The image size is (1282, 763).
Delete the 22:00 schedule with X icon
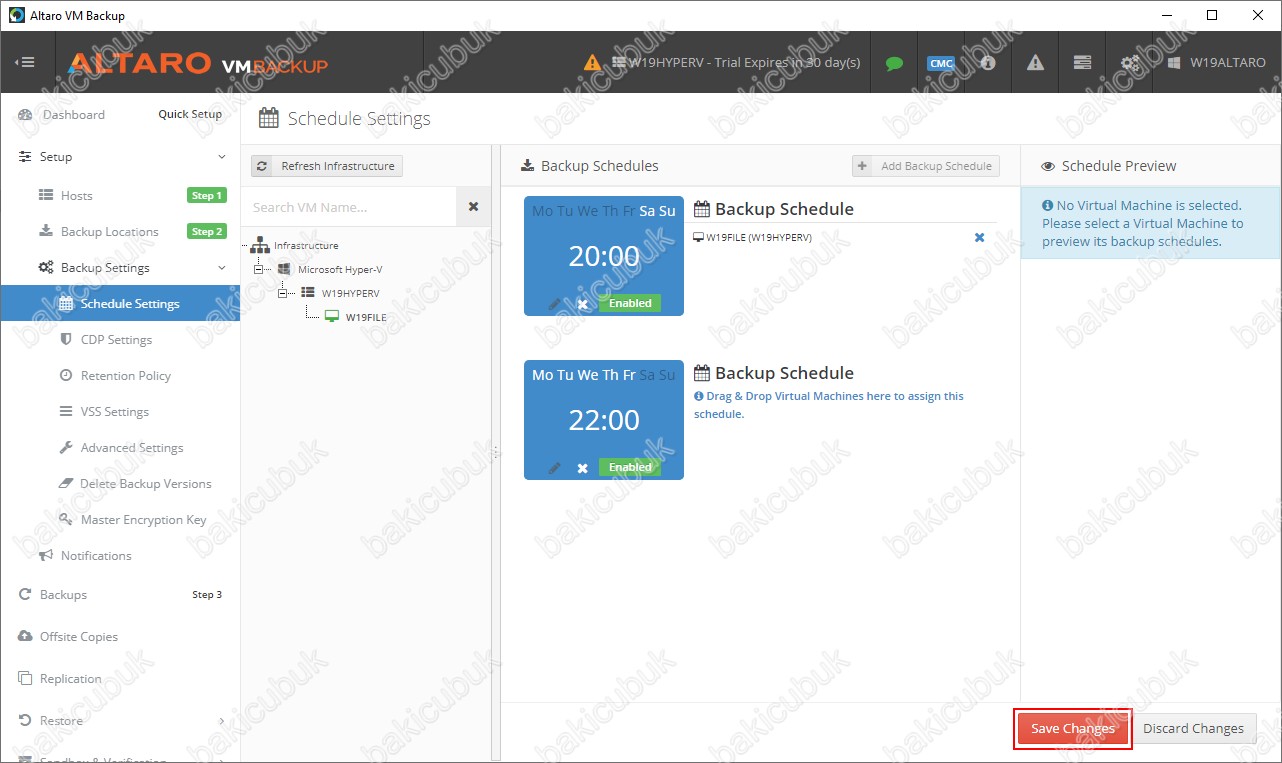[x=583, y=468]
